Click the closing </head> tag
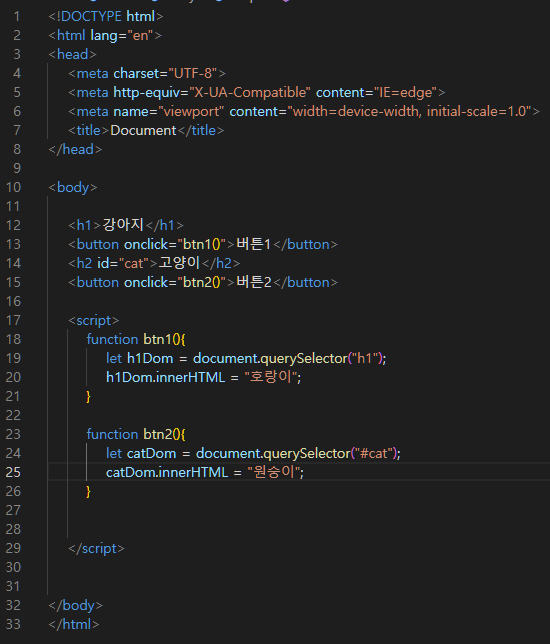This screenshot has height=644, width=550. (75, 150)
